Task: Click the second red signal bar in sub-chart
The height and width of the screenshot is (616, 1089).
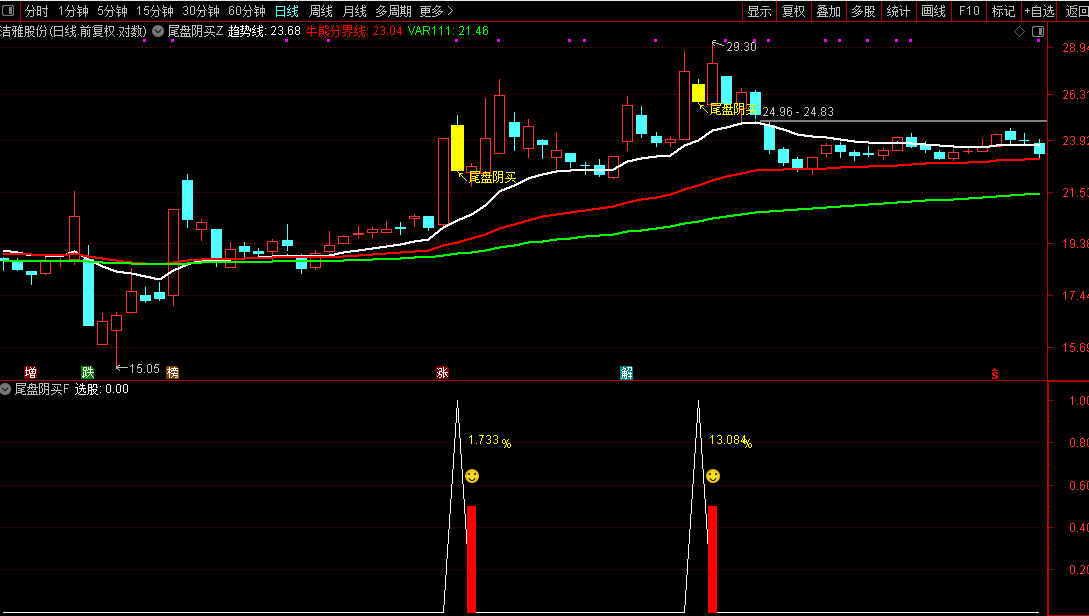Action: (712, 559)
